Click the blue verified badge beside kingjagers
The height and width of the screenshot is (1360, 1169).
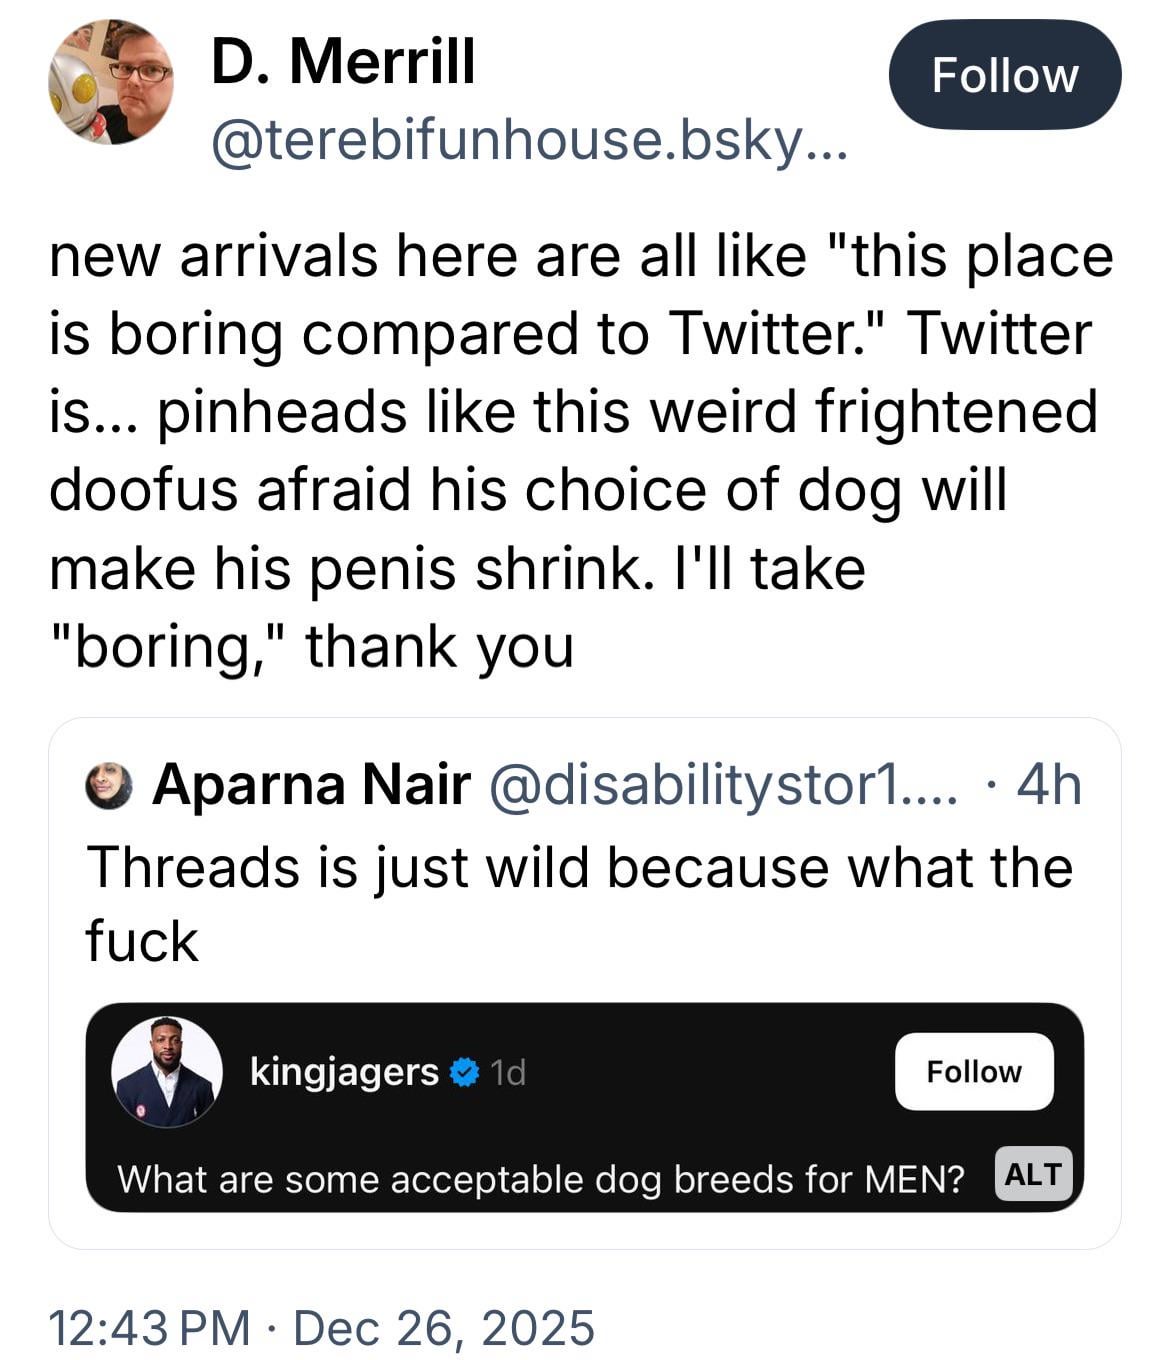[x=463, y=1072]
